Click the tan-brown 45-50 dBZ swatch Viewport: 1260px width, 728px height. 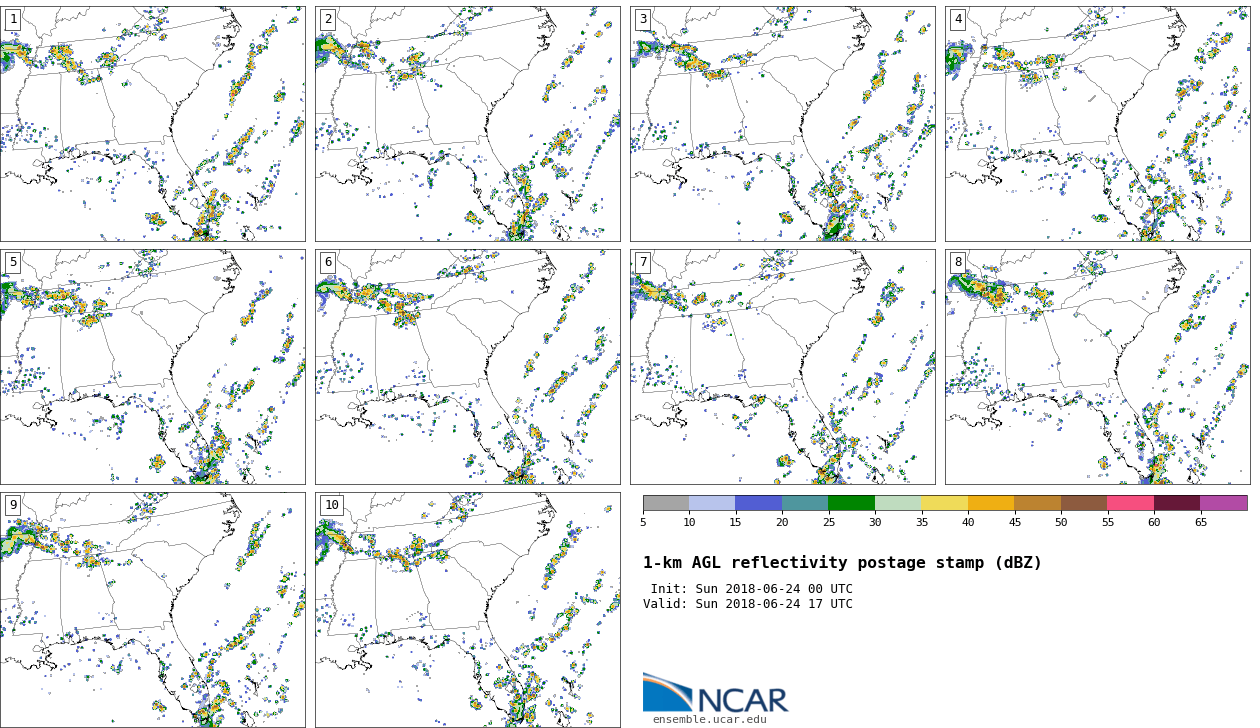pyautogui.click(x=1037, y=503)
